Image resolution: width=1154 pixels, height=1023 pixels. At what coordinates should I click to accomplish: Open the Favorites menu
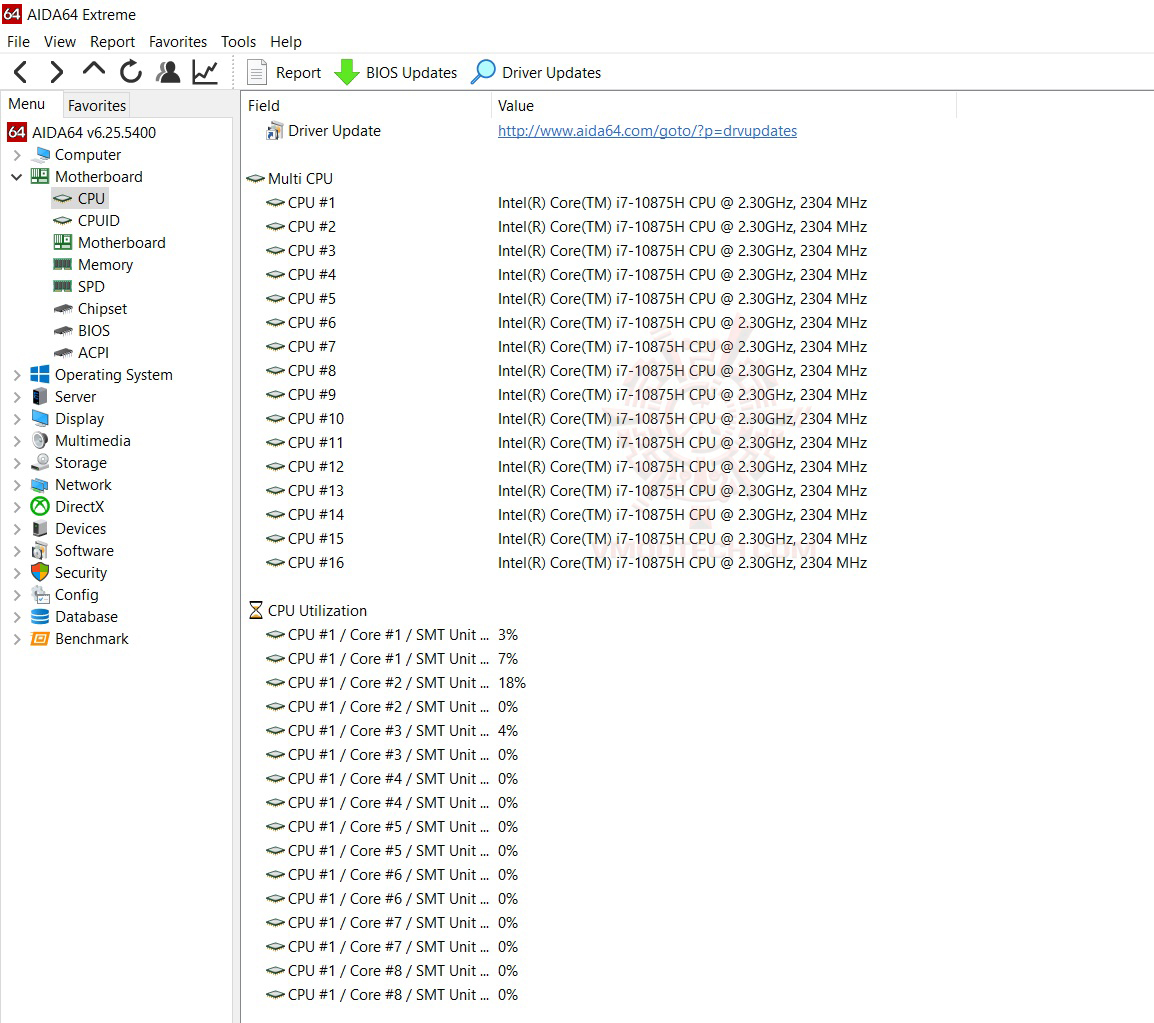[177, 41]
